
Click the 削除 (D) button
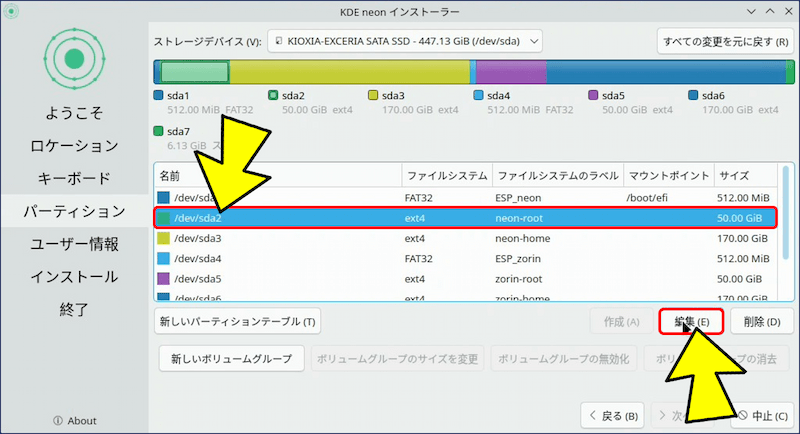pos(762,322)
